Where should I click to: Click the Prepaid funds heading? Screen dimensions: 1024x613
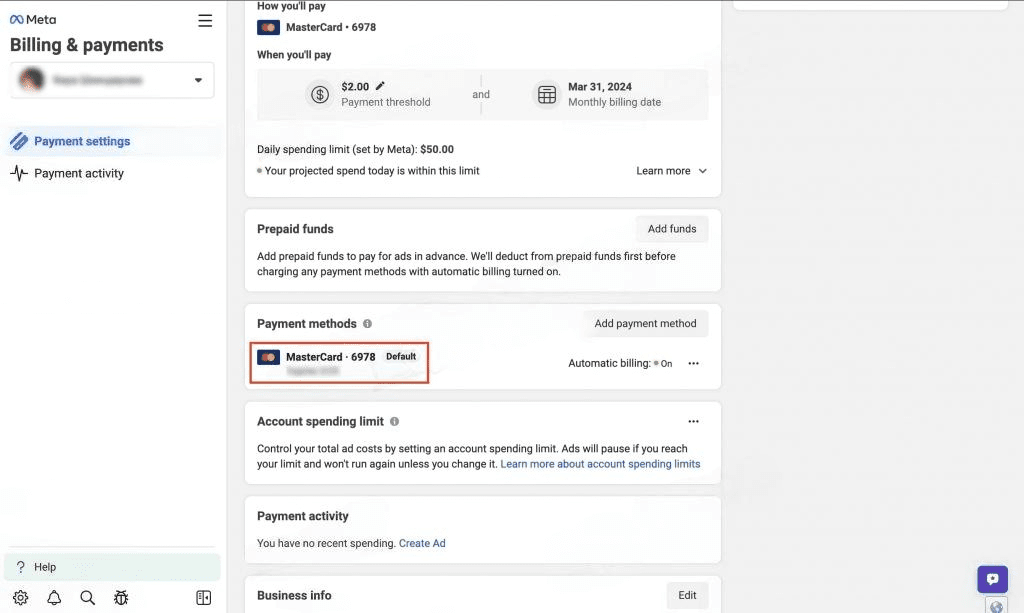tap(295, 229)
